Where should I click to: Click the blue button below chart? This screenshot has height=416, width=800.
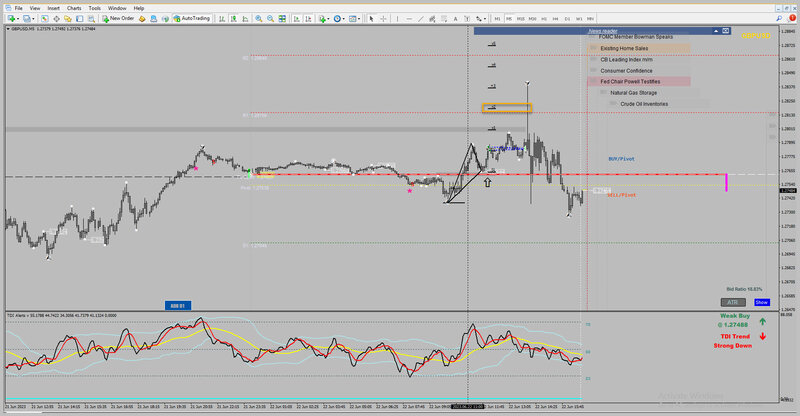tap(178, 306)
